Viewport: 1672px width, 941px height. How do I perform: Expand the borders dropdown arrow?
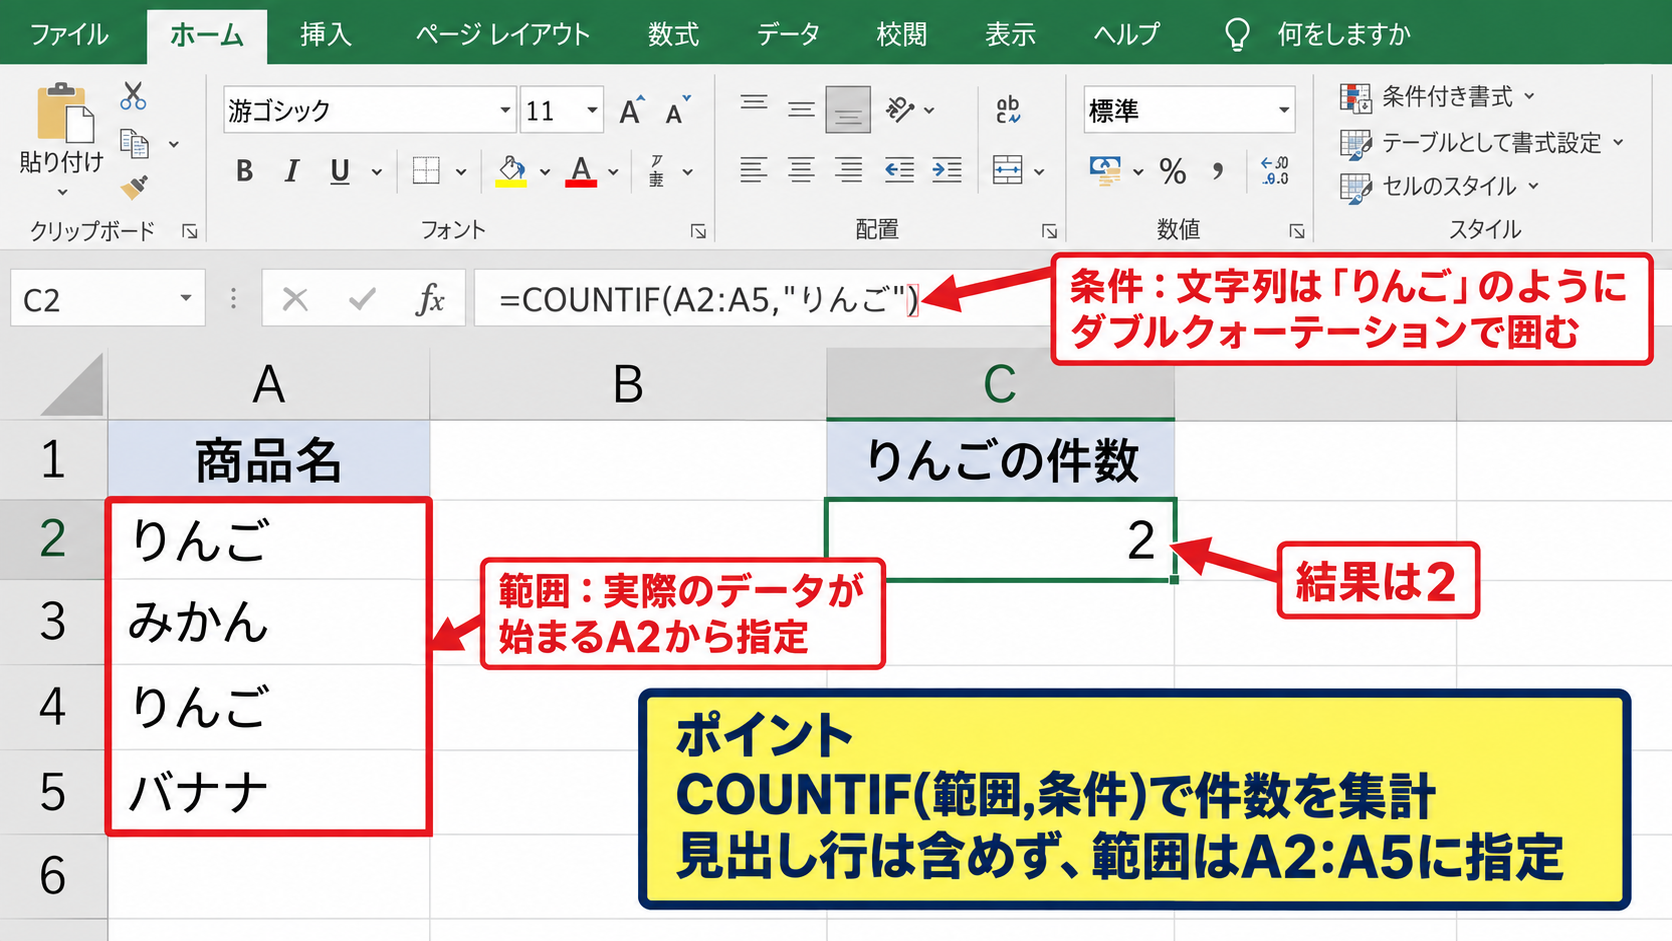point(461,172)
